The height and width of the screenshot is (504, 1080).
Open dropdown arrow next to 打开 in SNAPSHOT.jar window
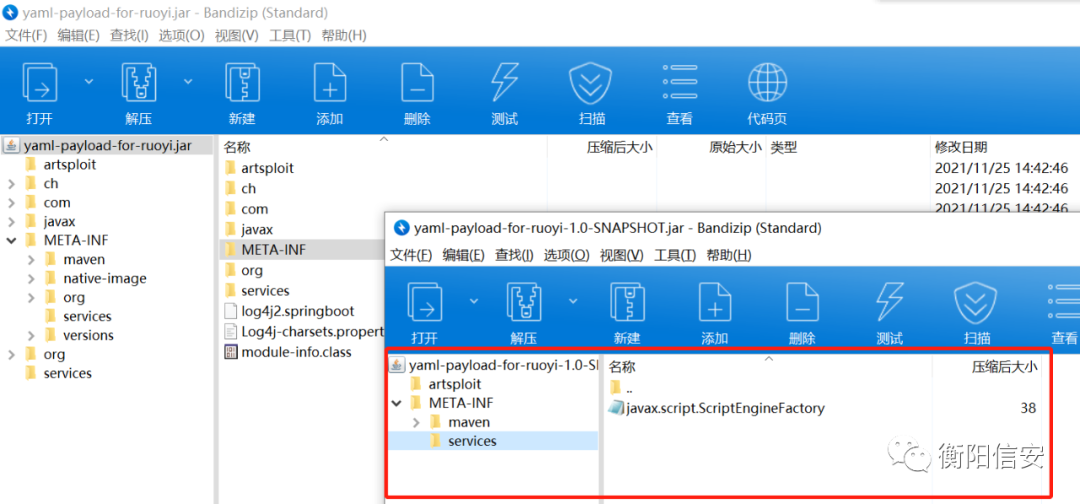coord(474,301)
